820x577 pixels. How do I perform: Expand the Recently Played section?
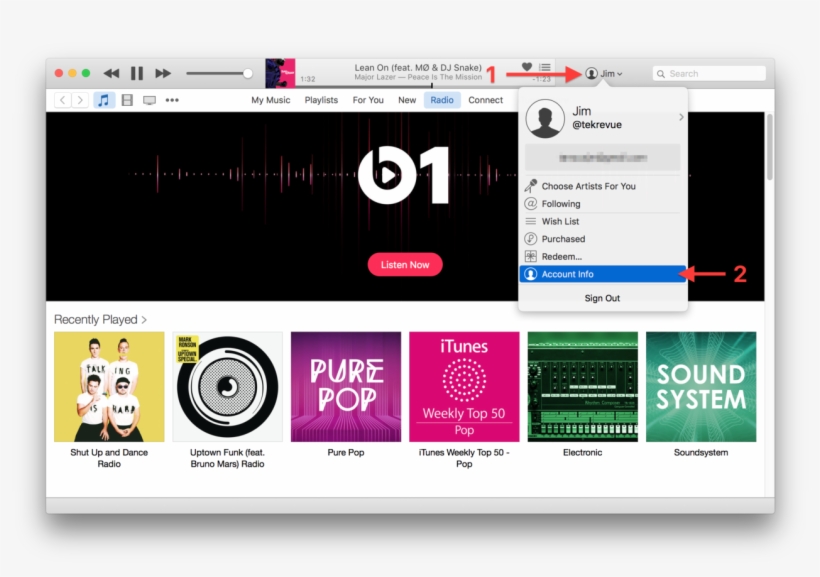click(100, 319)
